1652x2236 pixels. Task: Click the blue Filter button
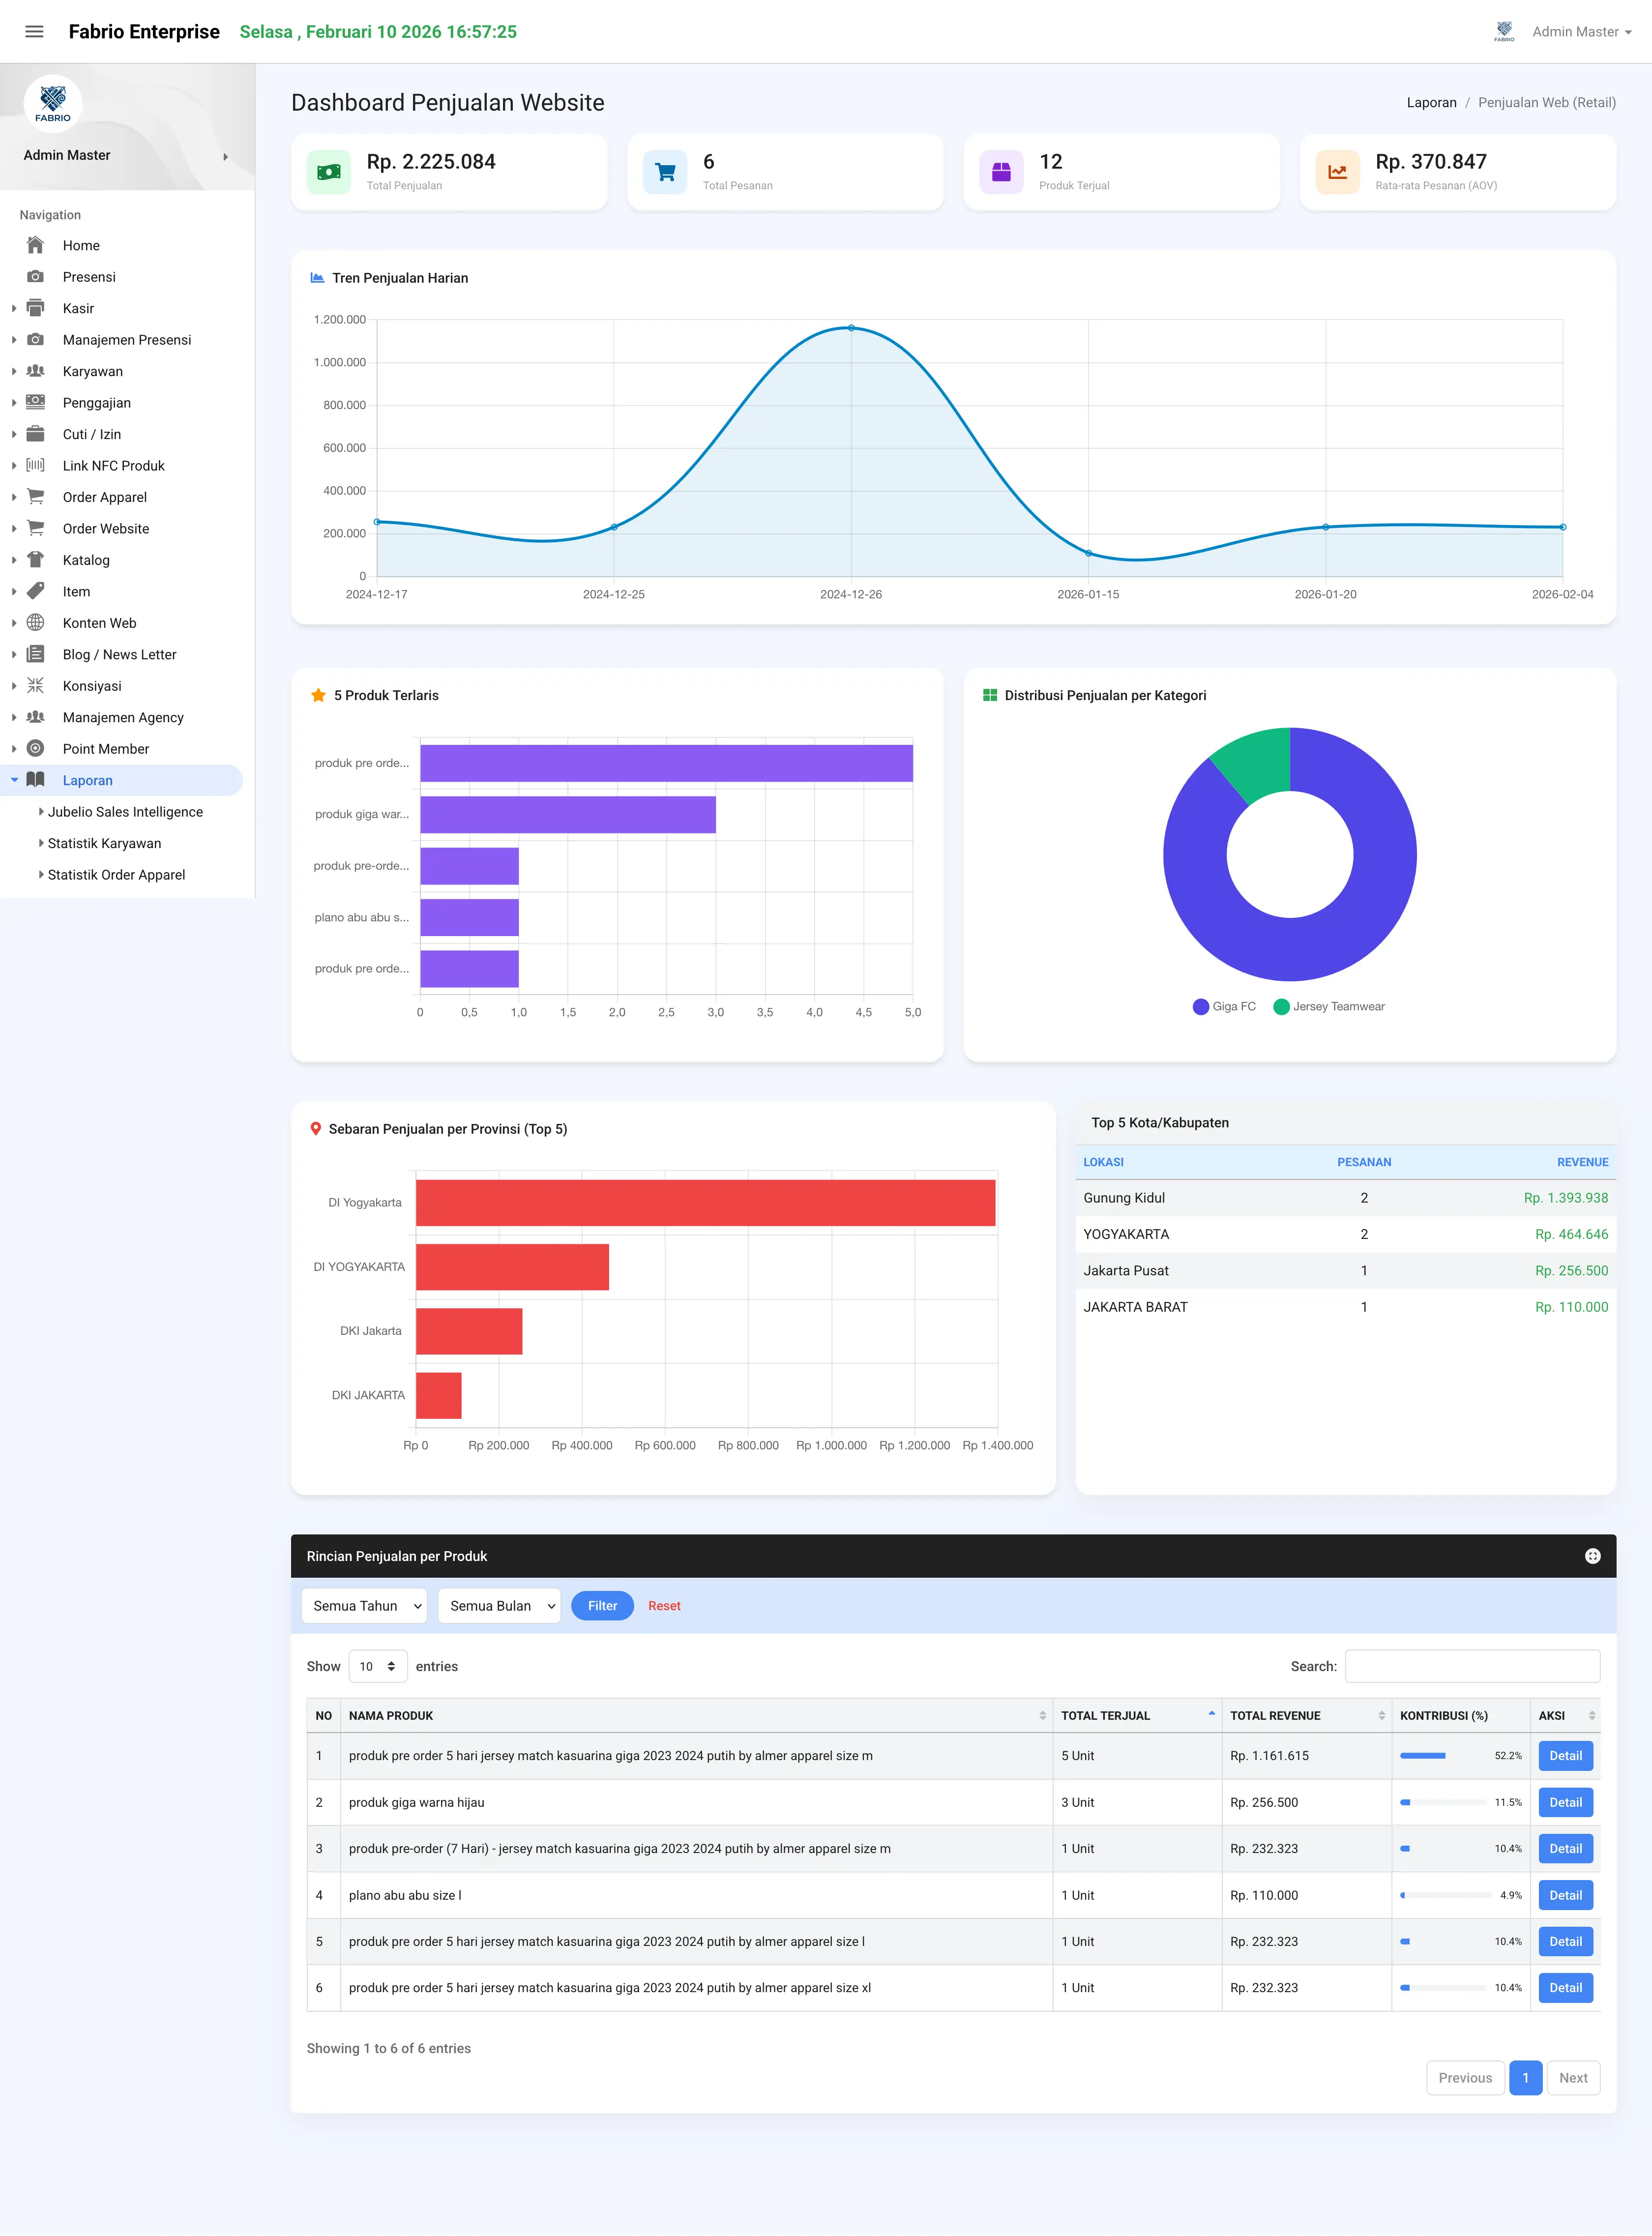click(602, 1606)
